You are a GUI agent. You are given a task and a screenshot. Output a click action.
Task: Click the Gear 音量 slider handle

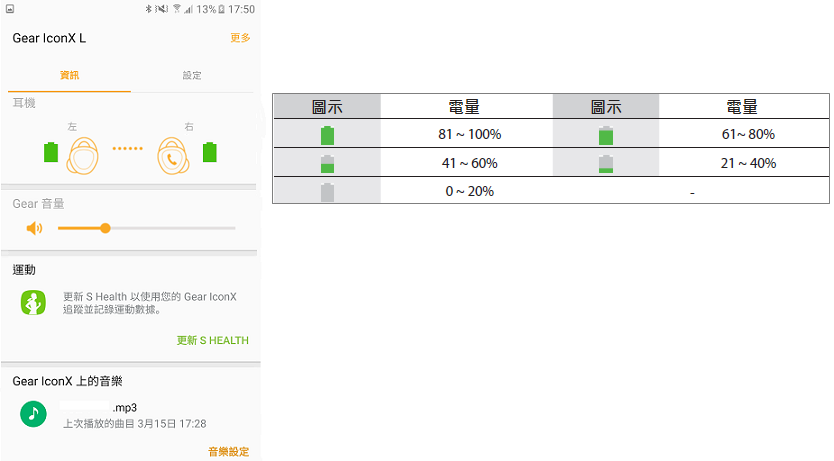(x=105, y=228)
